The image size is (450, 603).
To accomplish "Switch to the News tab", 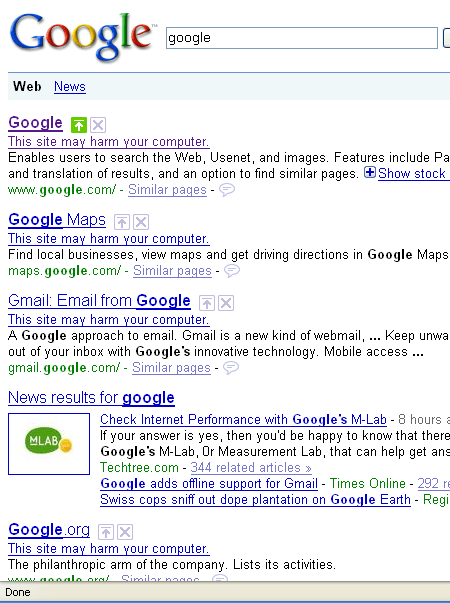I will click(70, 87).
